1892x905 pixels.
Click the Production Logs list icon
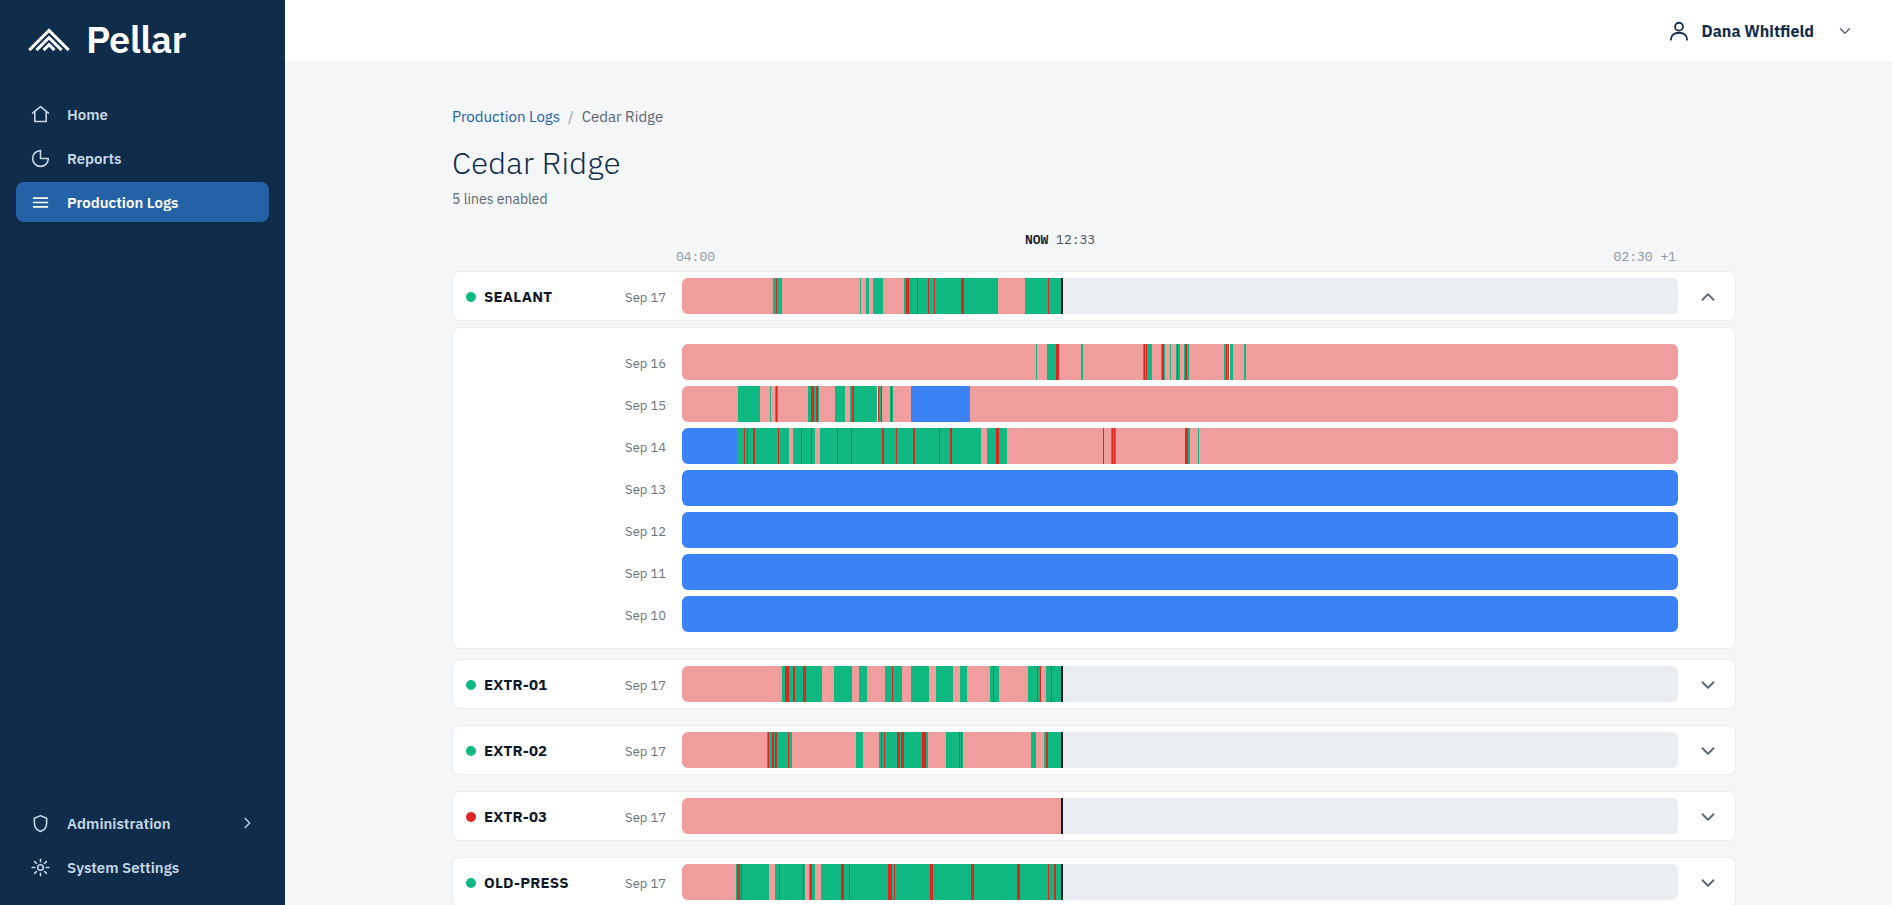tap(40, 202)
